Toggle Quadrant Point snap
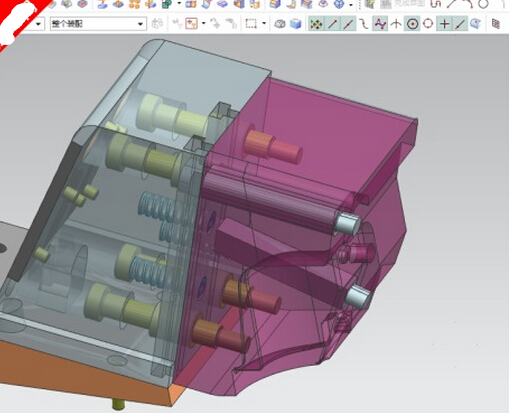The width and height of the screenshot is (510, 413). (428, 24)
